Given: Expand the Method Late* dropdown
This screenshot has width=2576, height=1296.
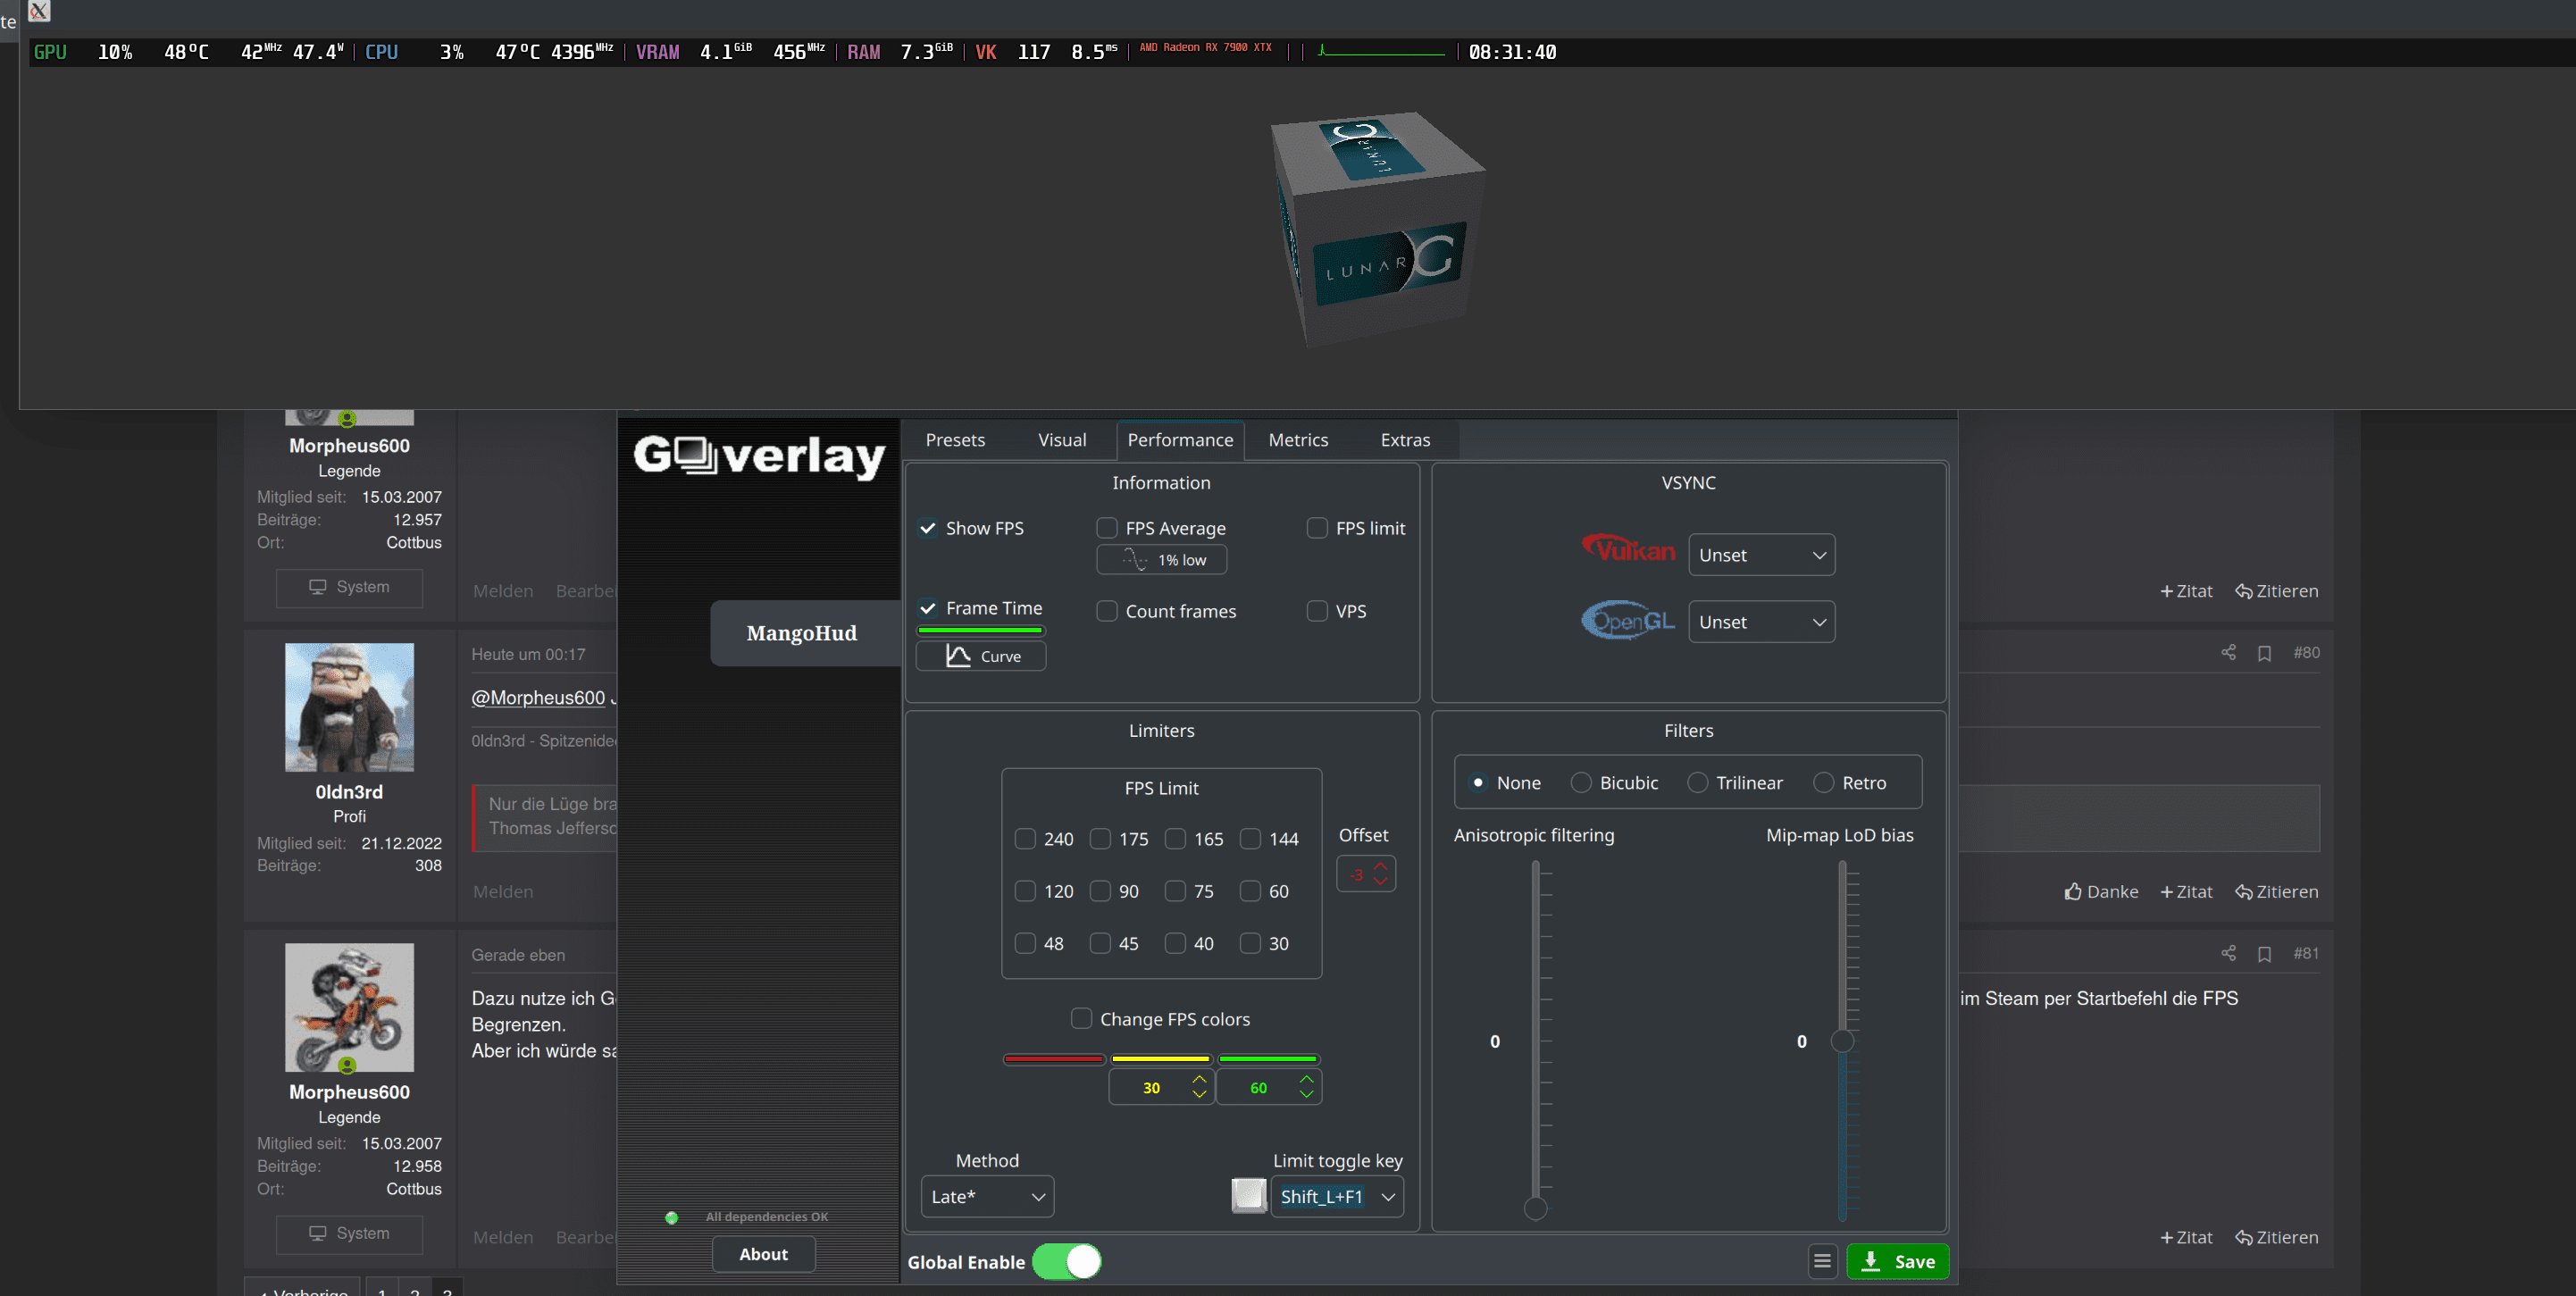Looking at the screenshot, I should pyautogui.click(x=986, y=1196).
